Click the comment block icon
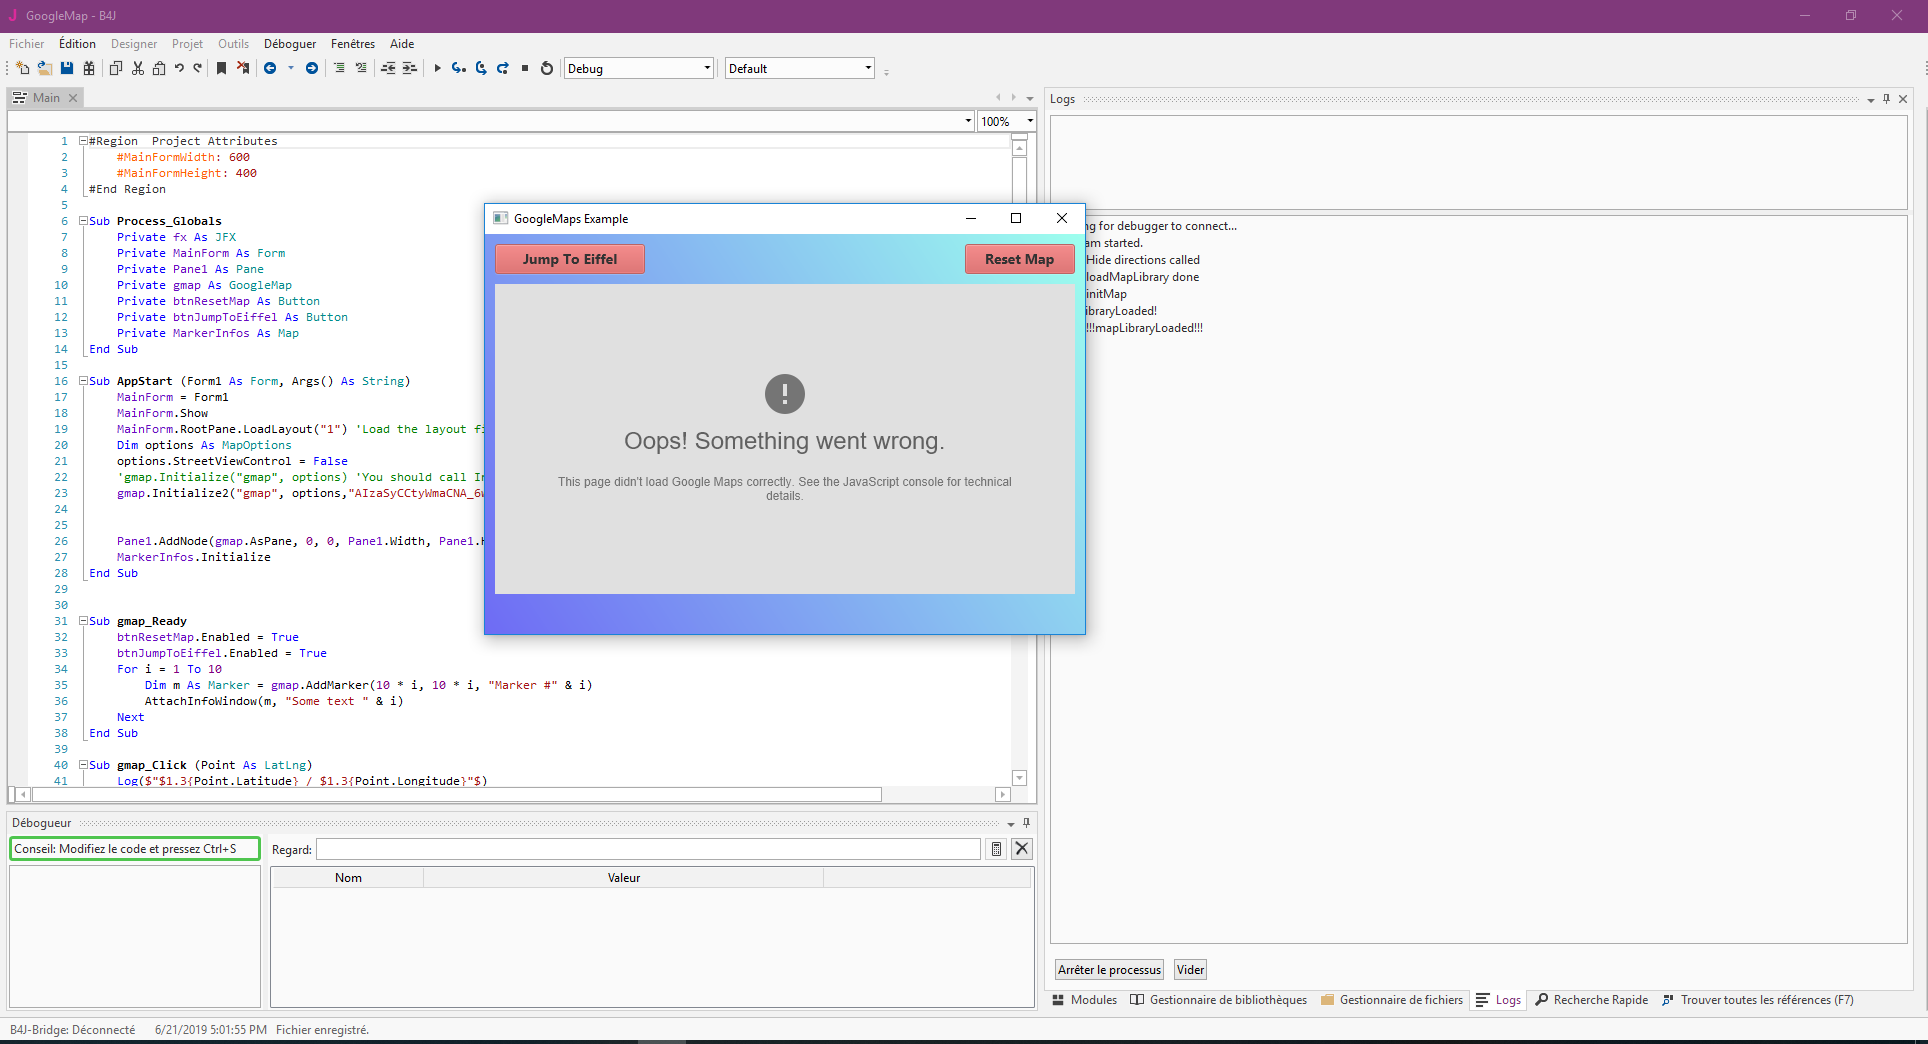The height and width of the screenshot is (1044, 1928). 361,68
